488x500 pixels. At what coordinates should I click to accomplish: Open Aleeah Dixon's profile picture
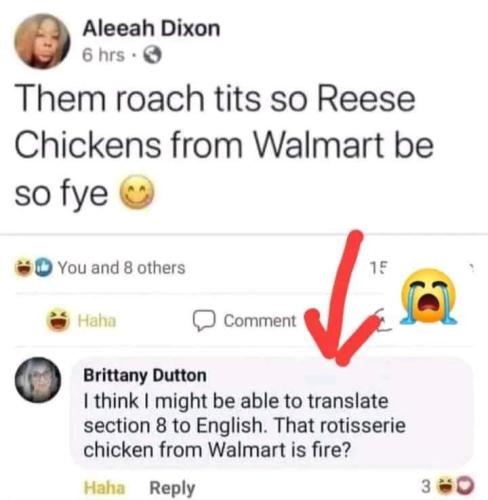pyautogui.click(x=42, y=41)
